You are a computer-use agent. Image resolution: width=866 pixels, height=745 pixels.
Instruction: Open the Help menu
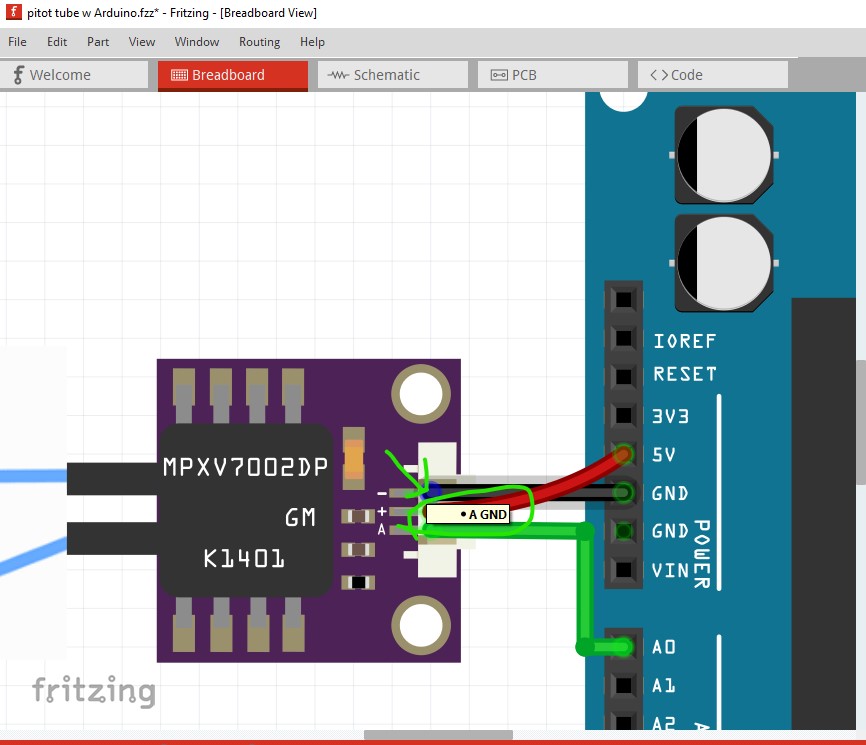pos(312,42)
